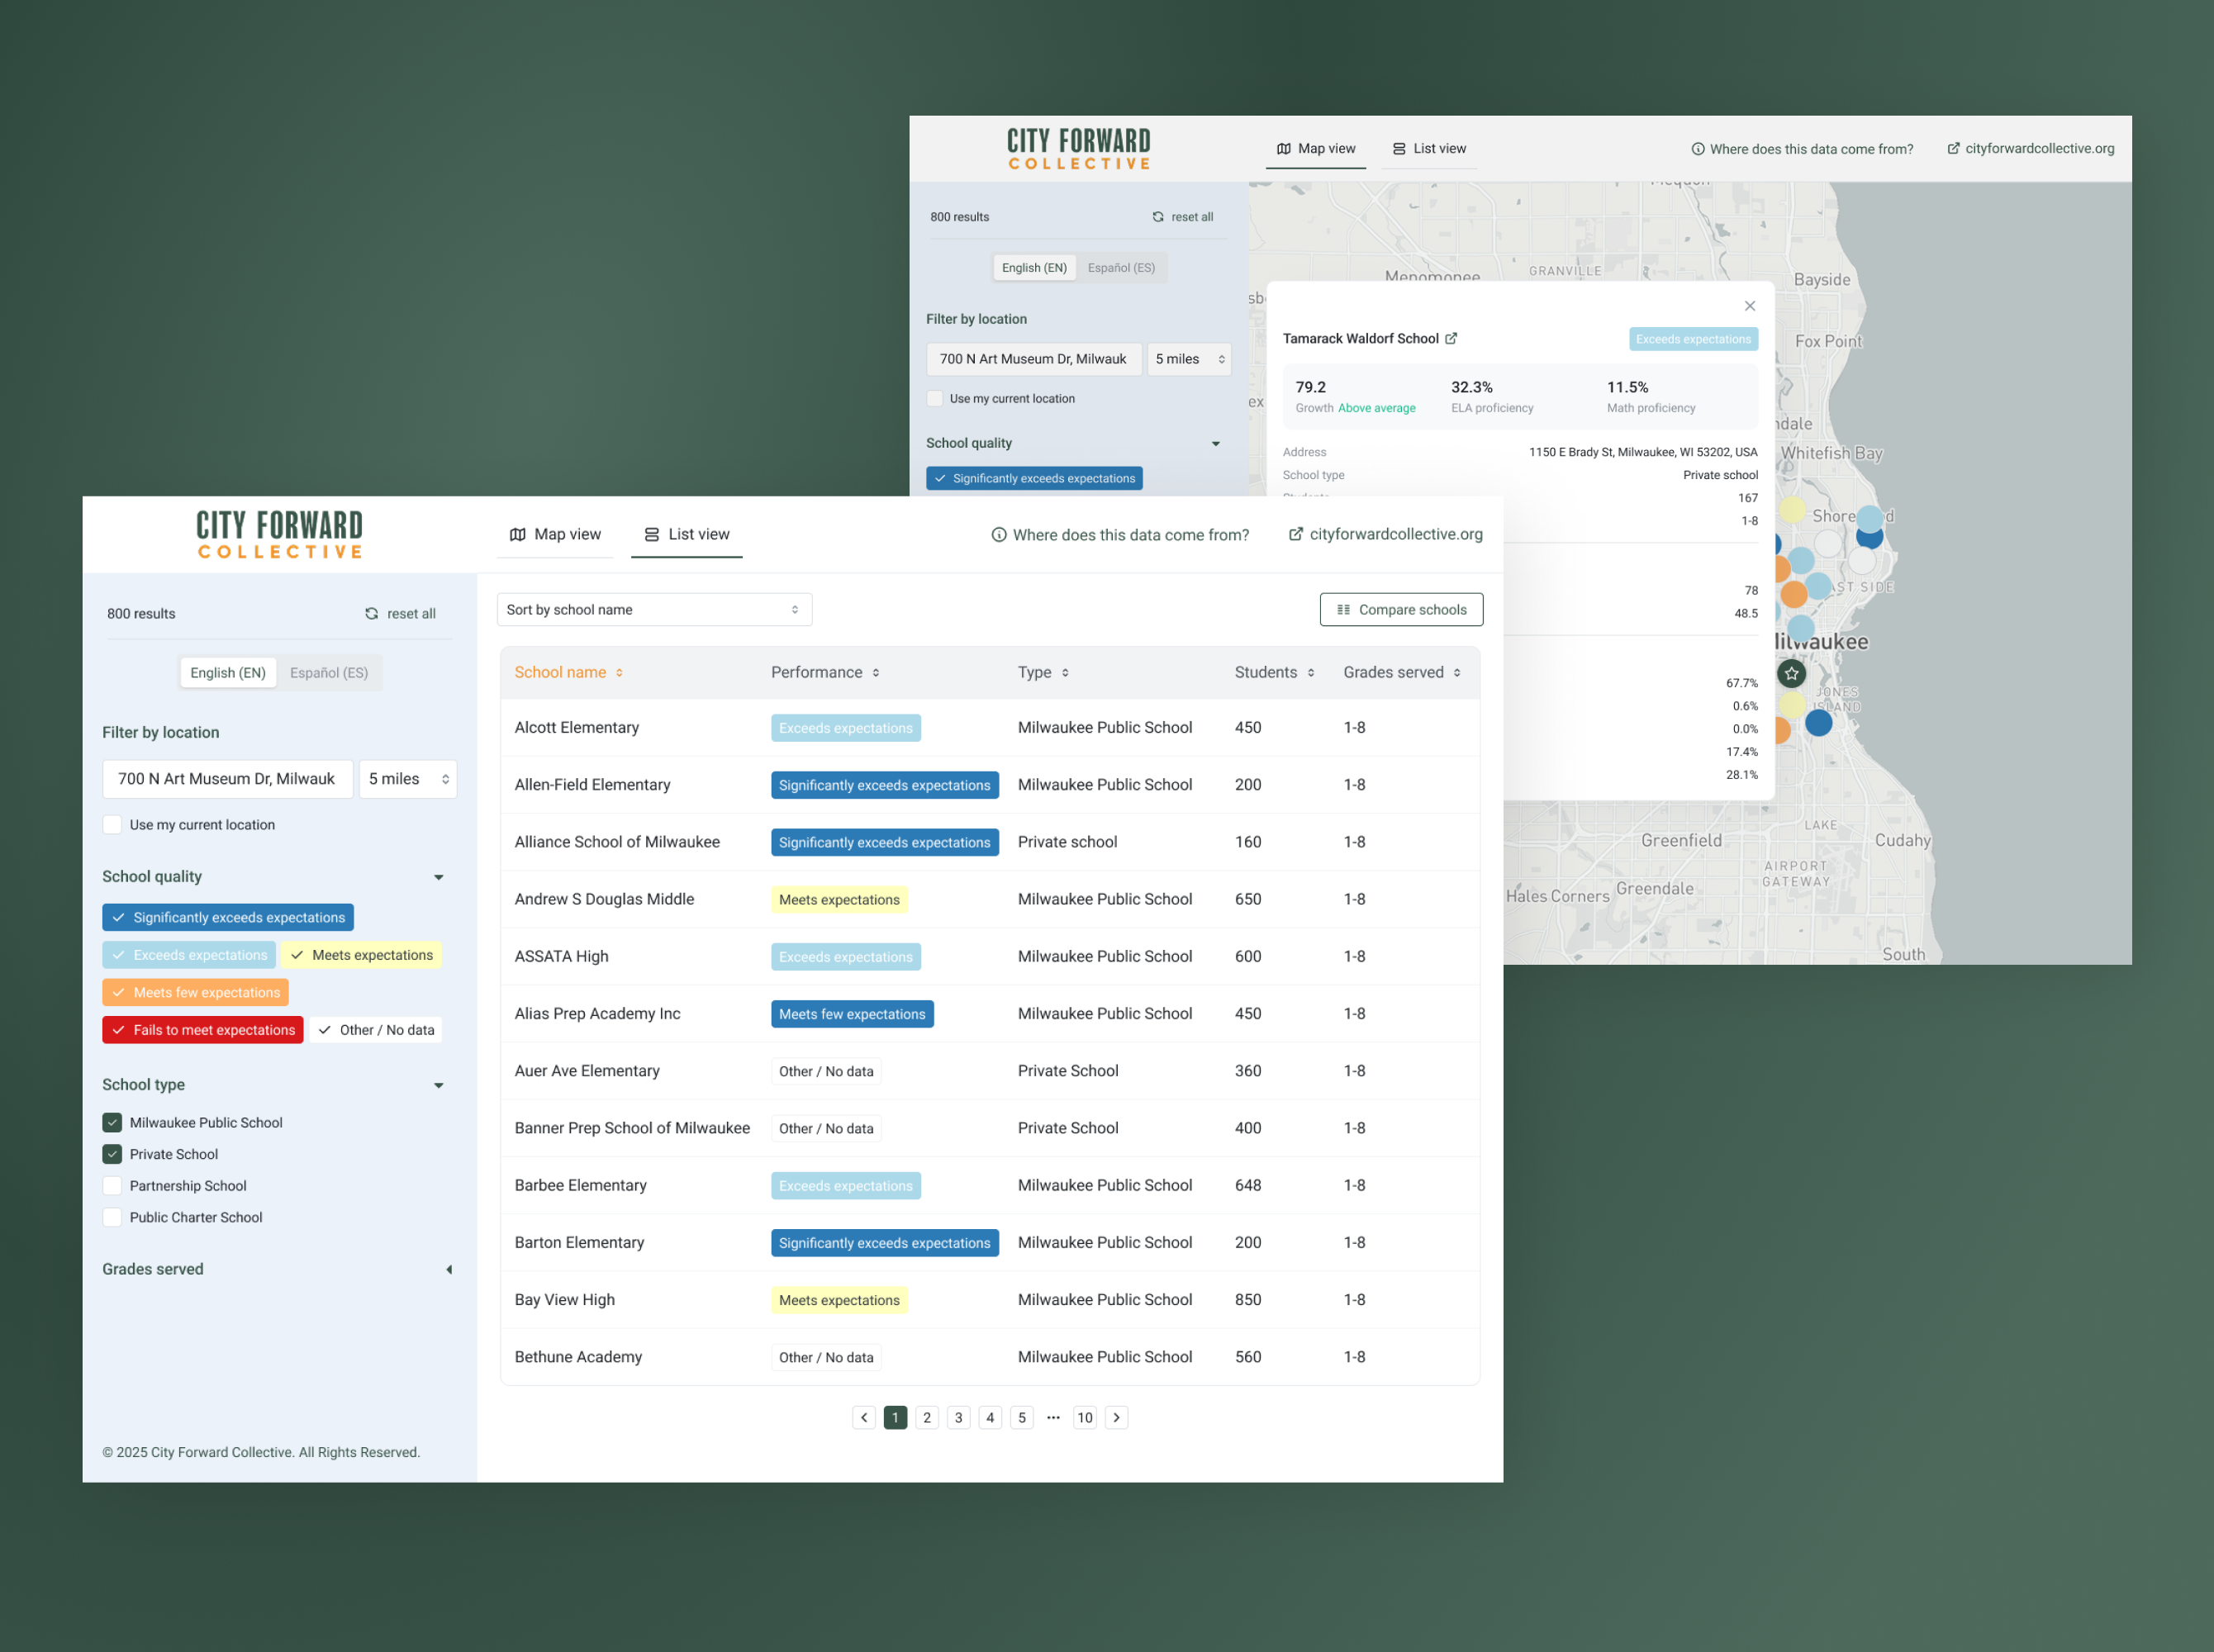This screenshot has height=1652, width=2214.
Task: Go to next page using right chevron
Action: click(x=1116, y=1417)
